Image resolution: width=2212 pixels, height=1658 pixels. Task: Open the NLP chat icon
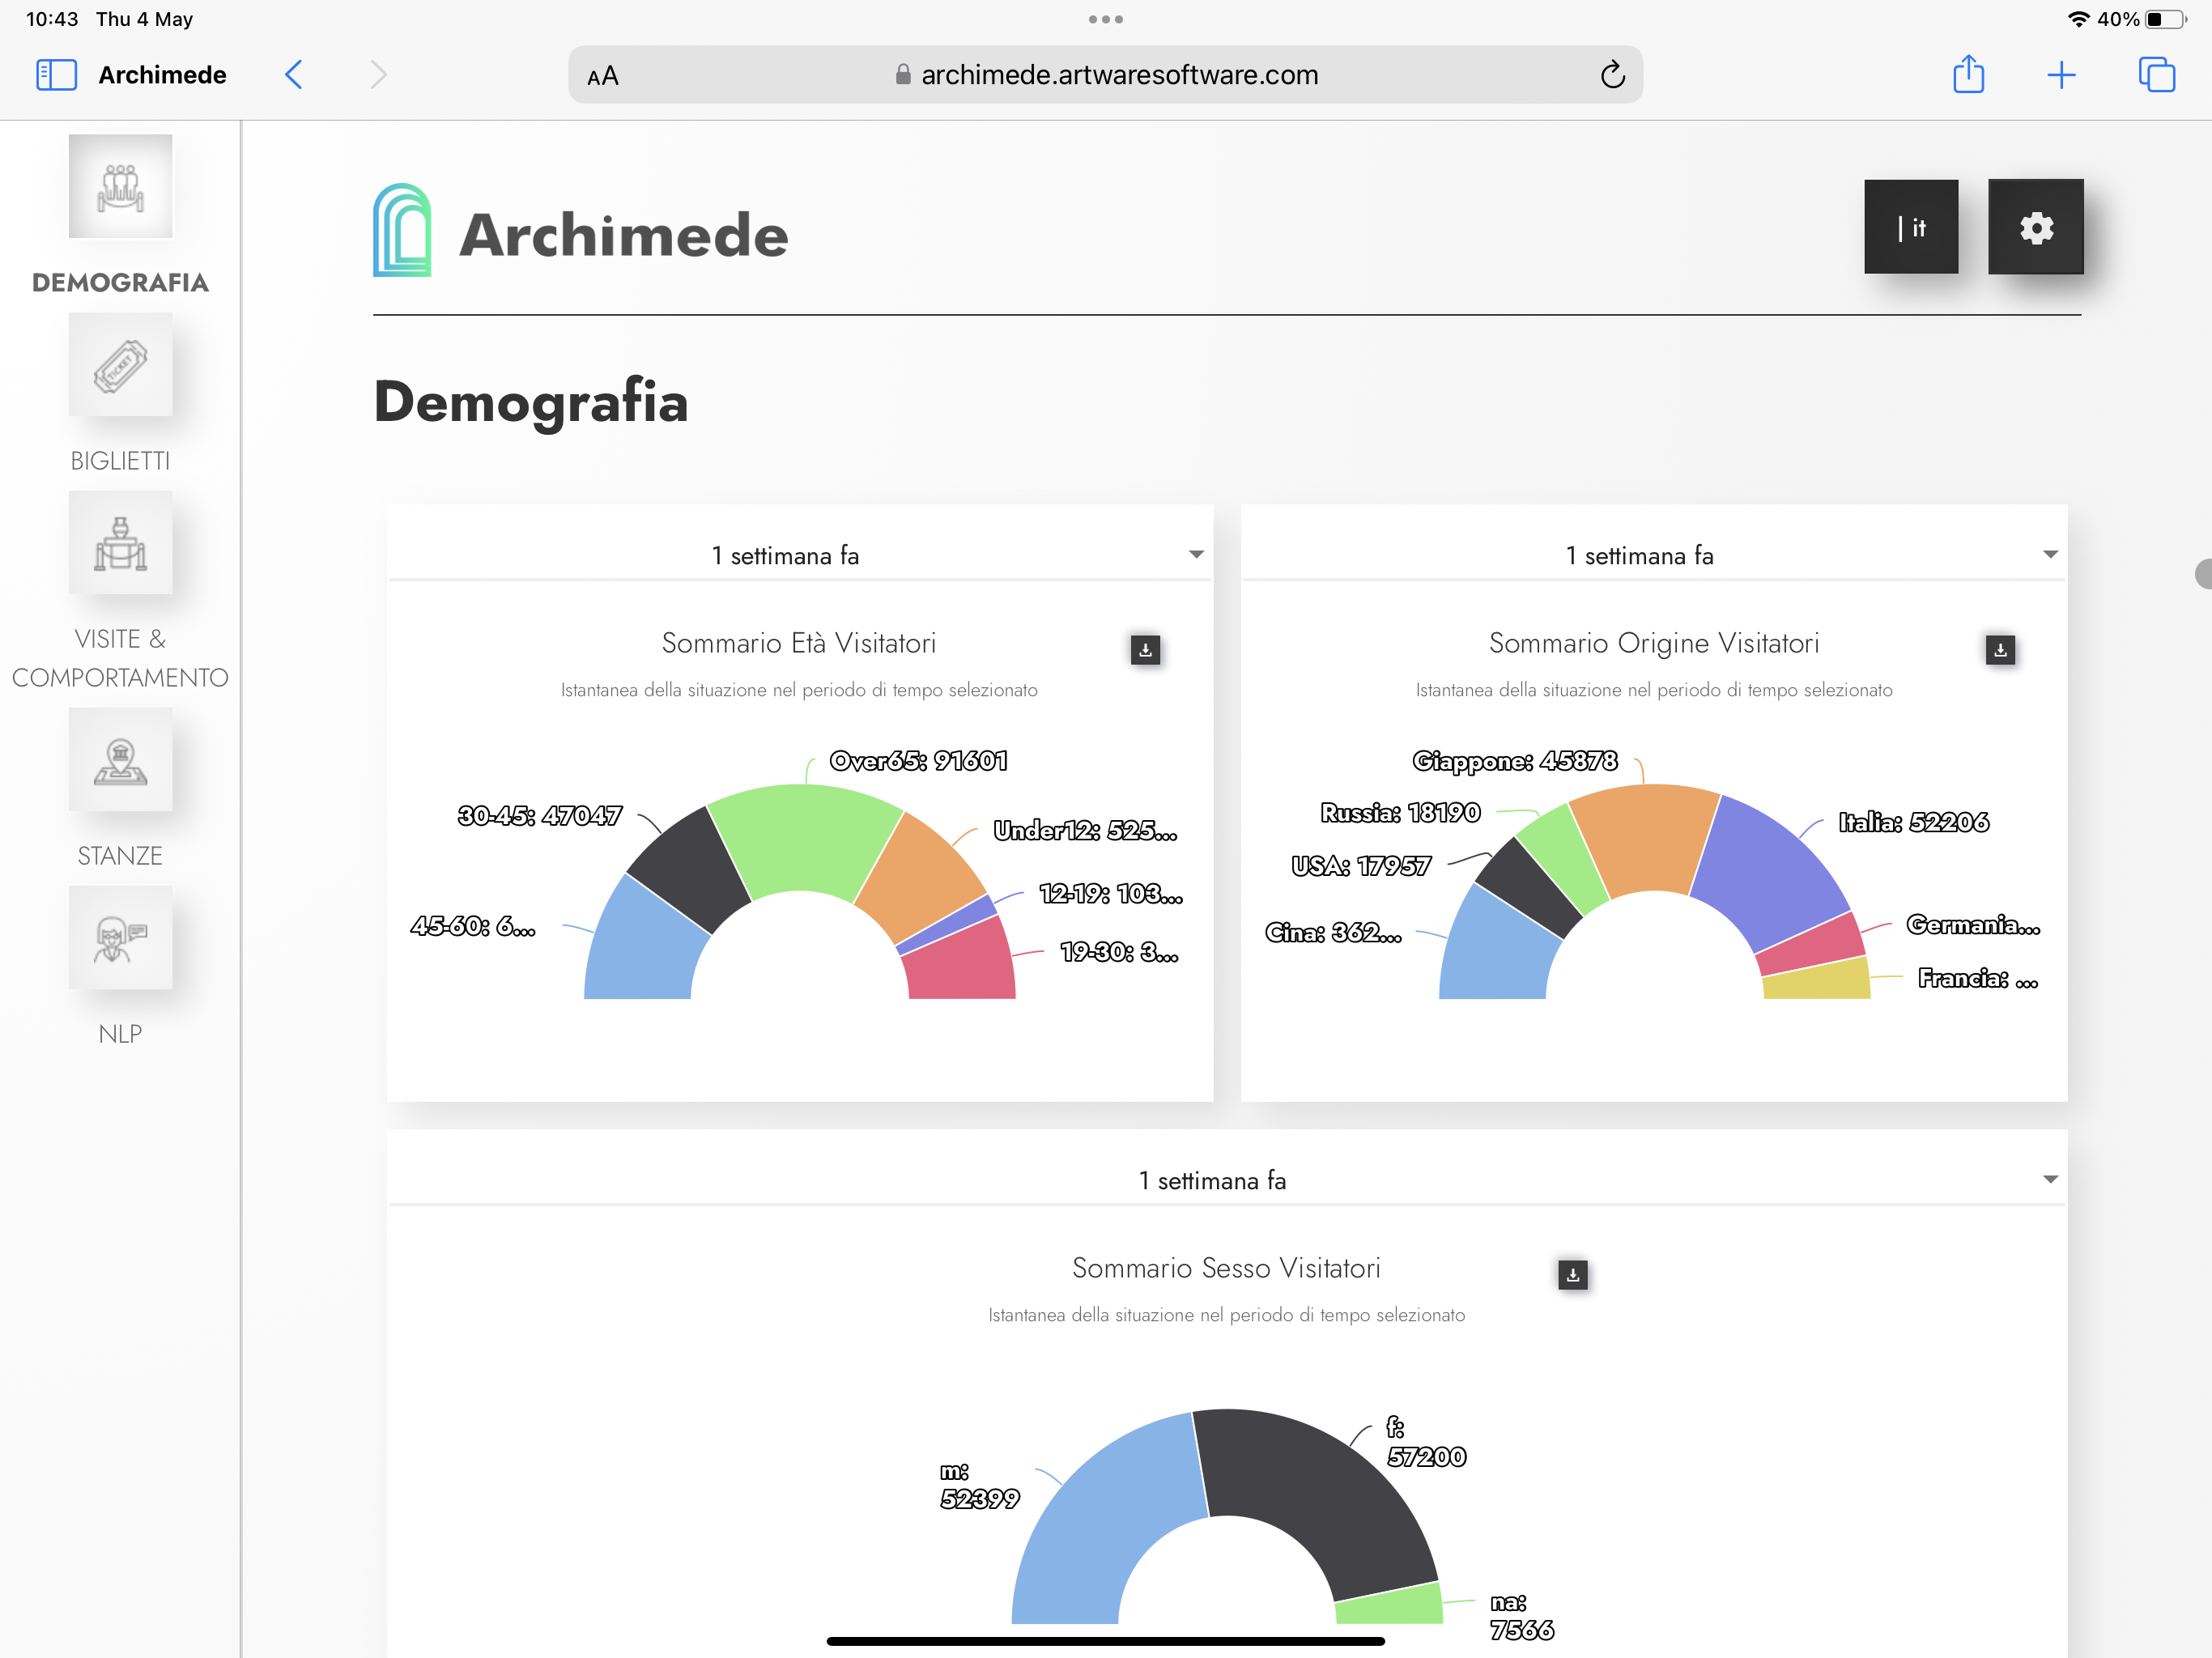point(120,938)
